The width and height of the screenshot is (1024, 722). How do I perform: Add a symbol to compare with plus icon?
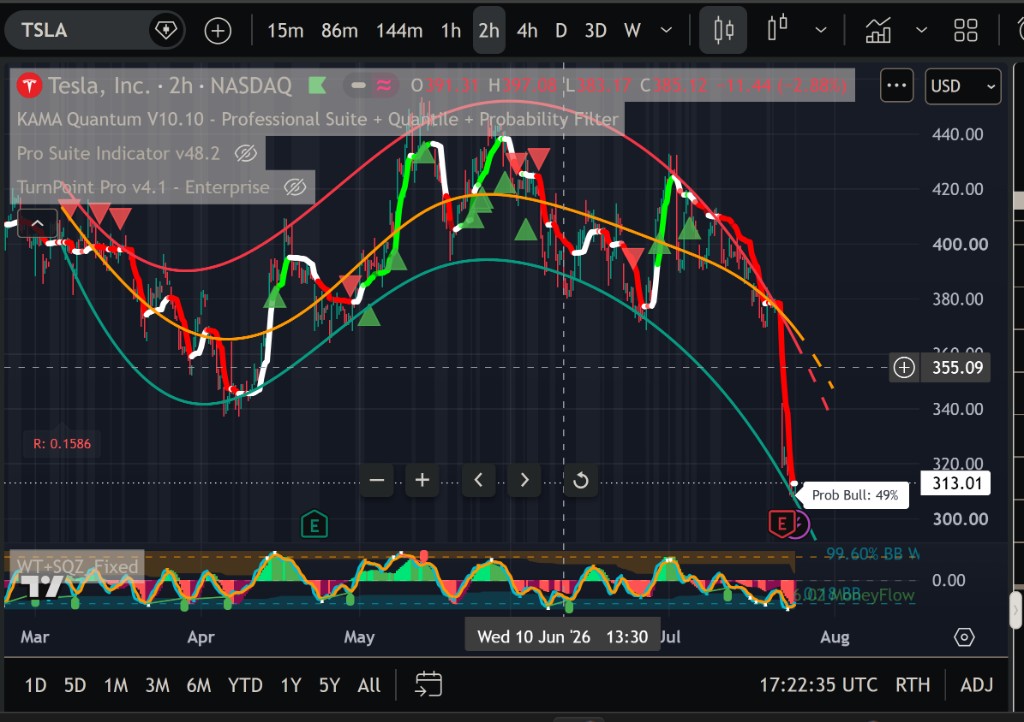click(217, 31)
